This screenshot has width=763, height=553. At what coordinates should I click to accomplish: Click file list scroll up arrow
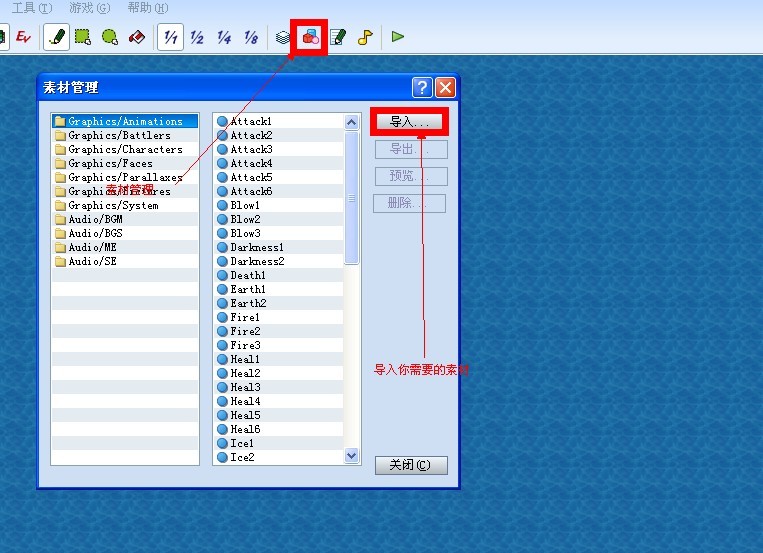pos(351,122)
